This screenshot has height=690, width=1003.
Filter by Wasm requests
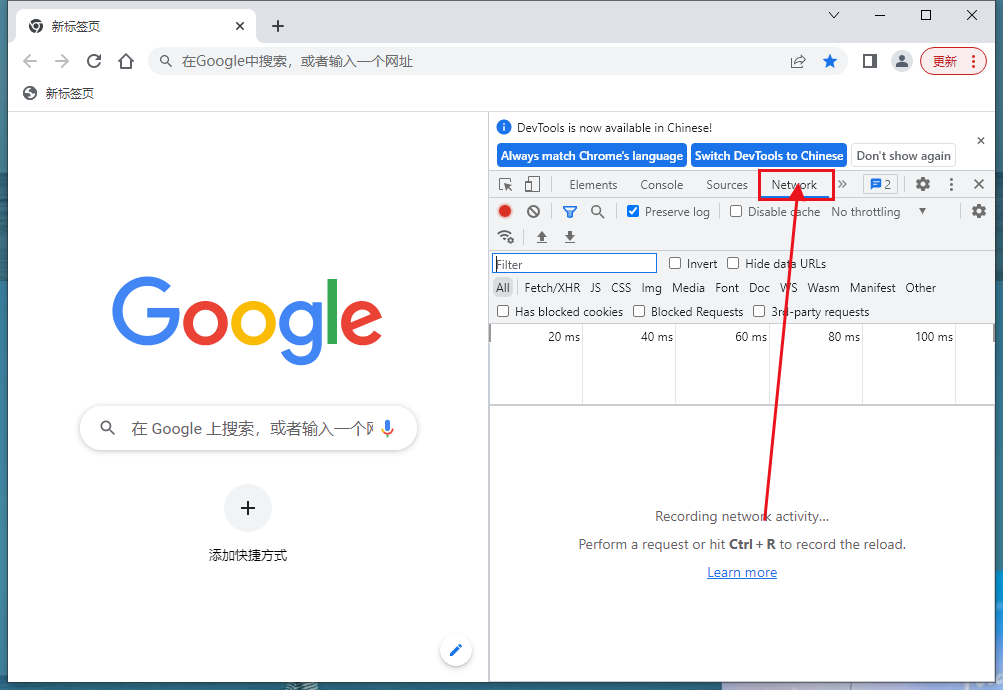tap(823, 288)
